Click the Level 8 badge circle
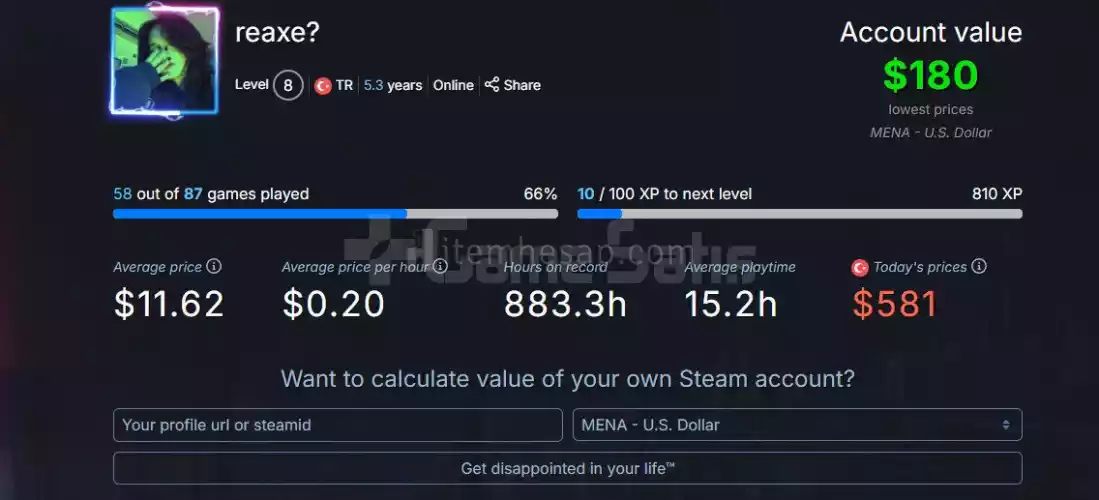The height and width of the screenshot is (500, 1099). point(288,86)
